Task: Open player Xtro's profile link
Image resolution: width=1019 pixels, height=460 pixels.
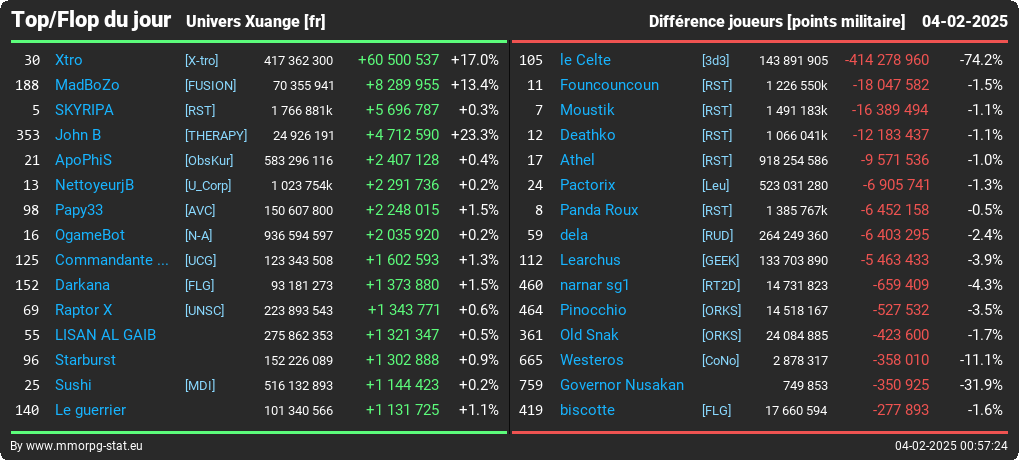Action: (x=69, y=60)
